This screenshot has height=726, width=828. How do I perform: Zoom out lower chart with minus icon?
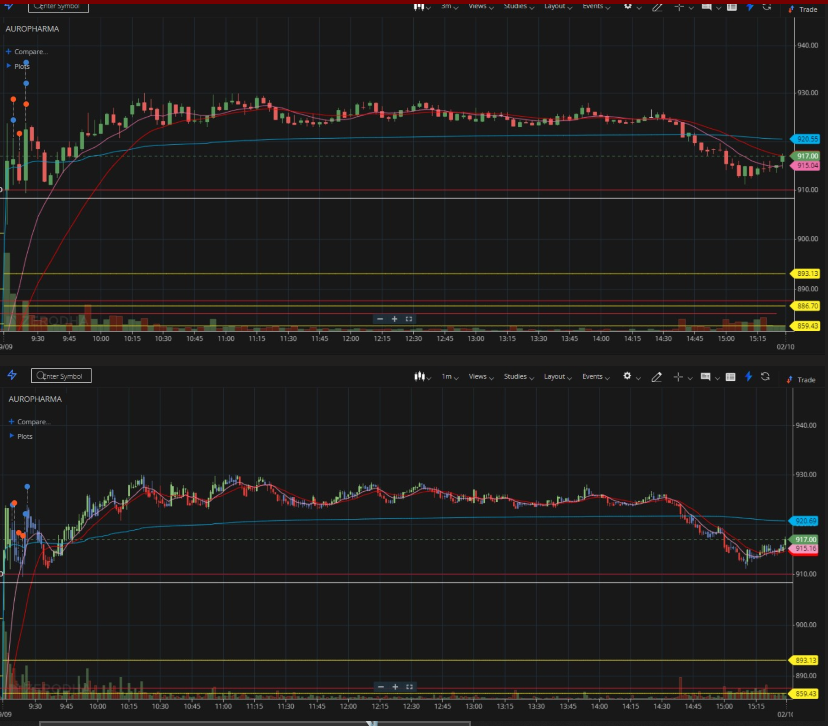click(x=381, y=687)
